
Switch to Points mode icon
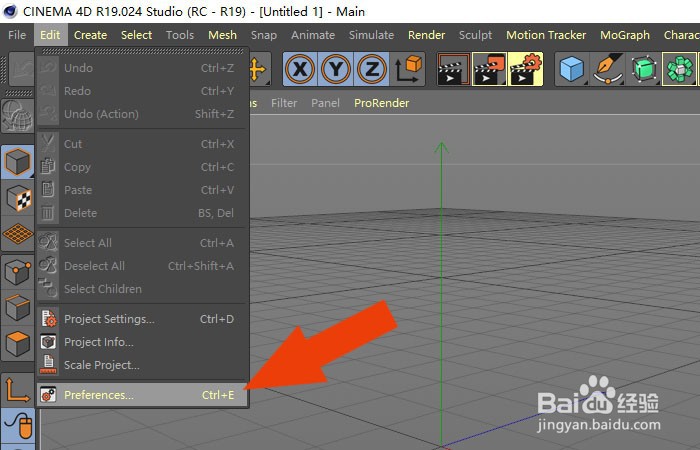[x=17, y=271]
